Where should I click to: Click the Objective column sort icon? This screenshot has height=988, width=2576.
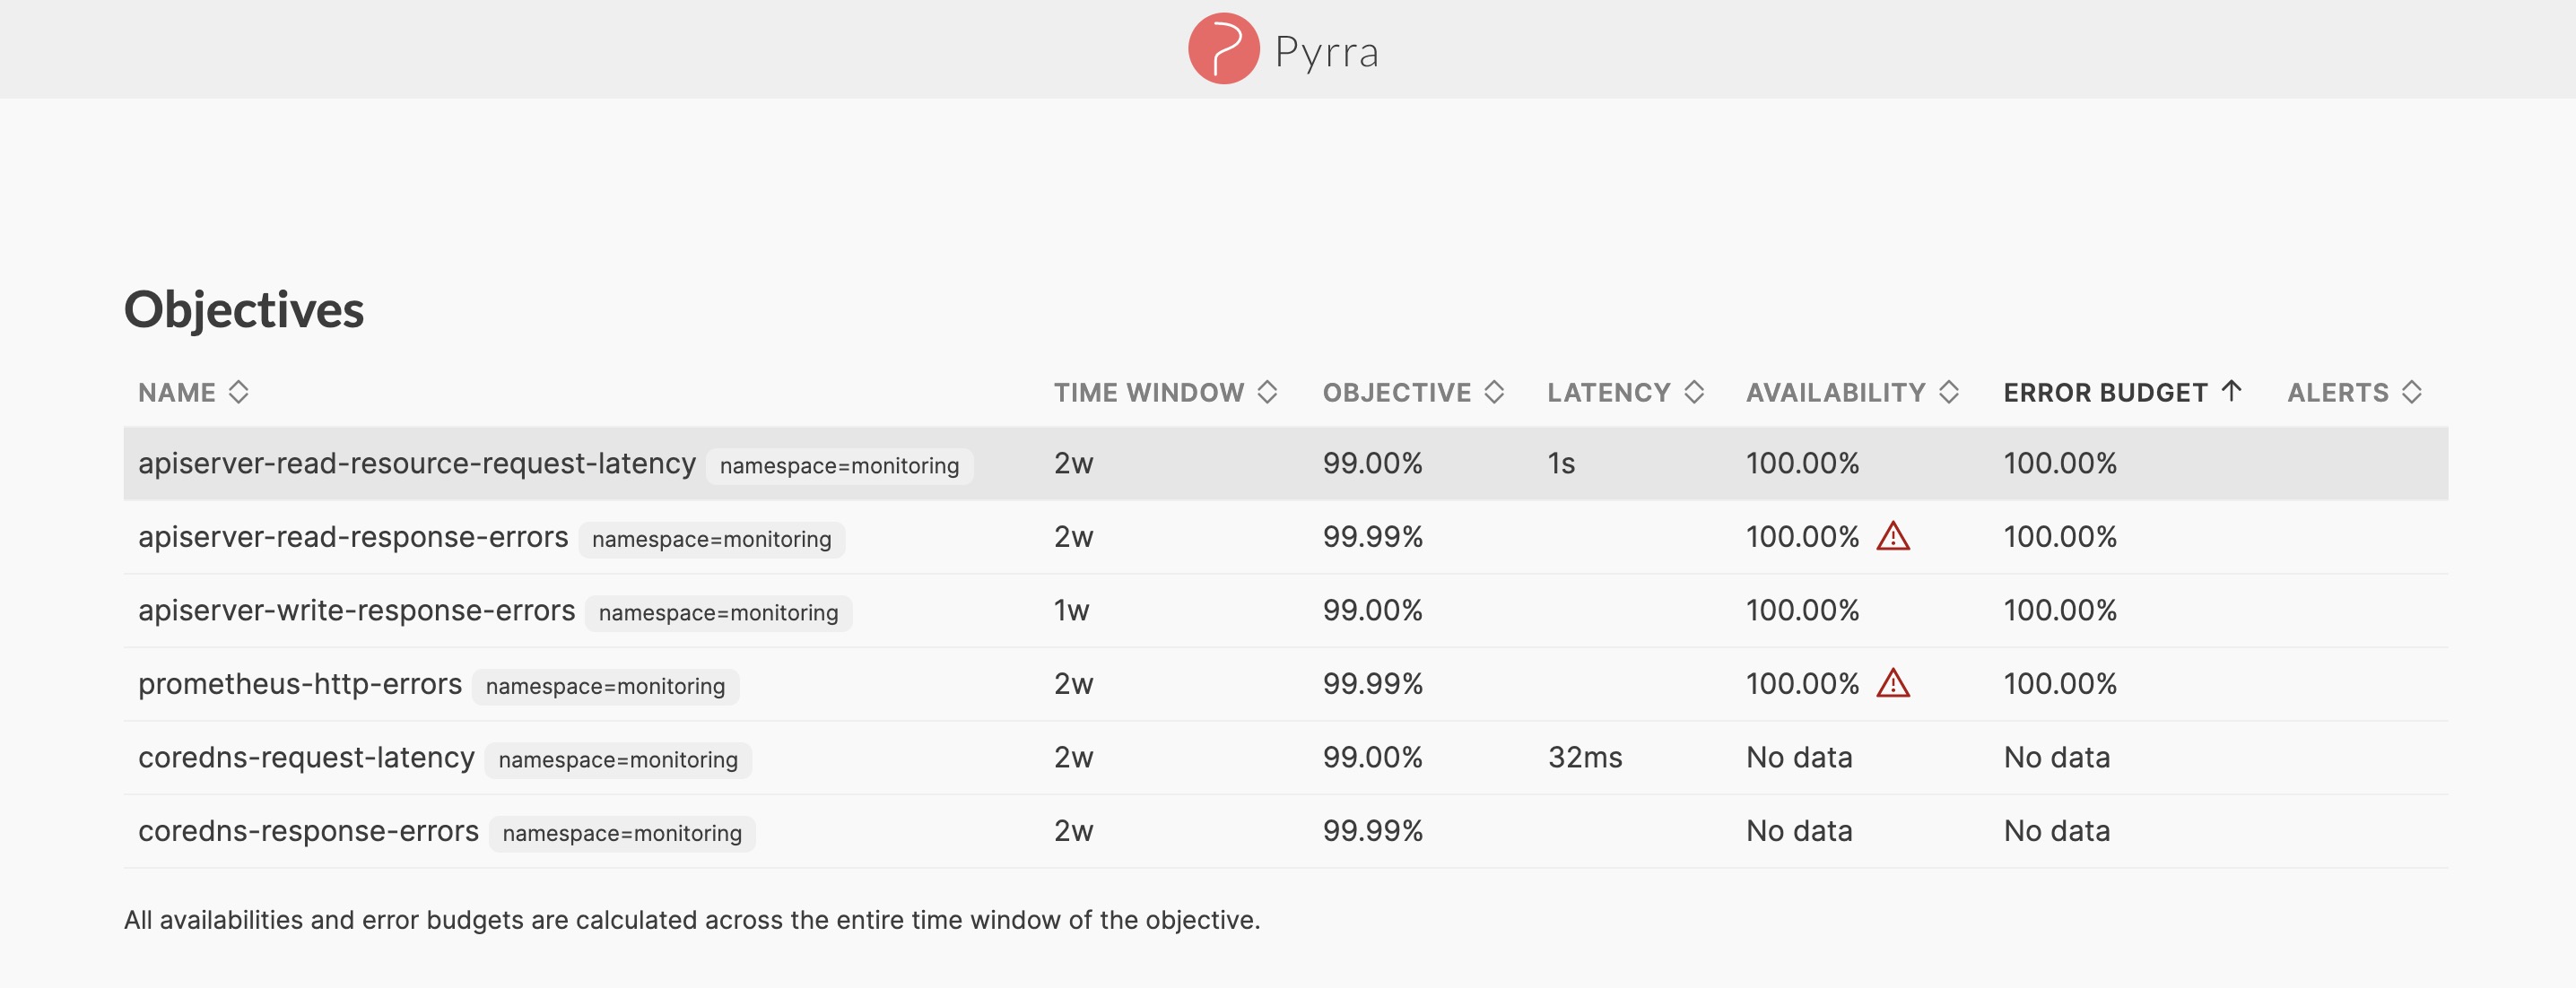point(1494,392)
